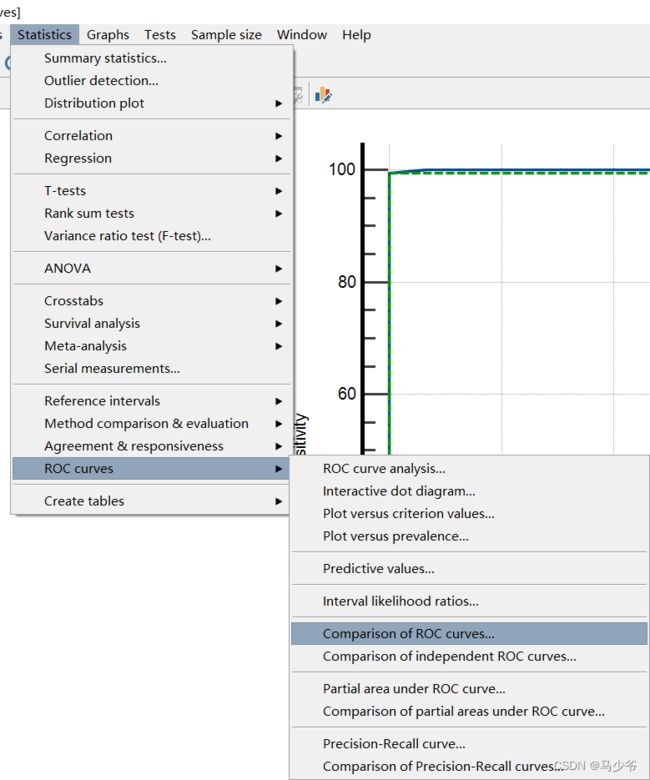Click the 100 label on the sensitivity axis
The height and width of the screenshot is (780, 650).
(342, 170)
